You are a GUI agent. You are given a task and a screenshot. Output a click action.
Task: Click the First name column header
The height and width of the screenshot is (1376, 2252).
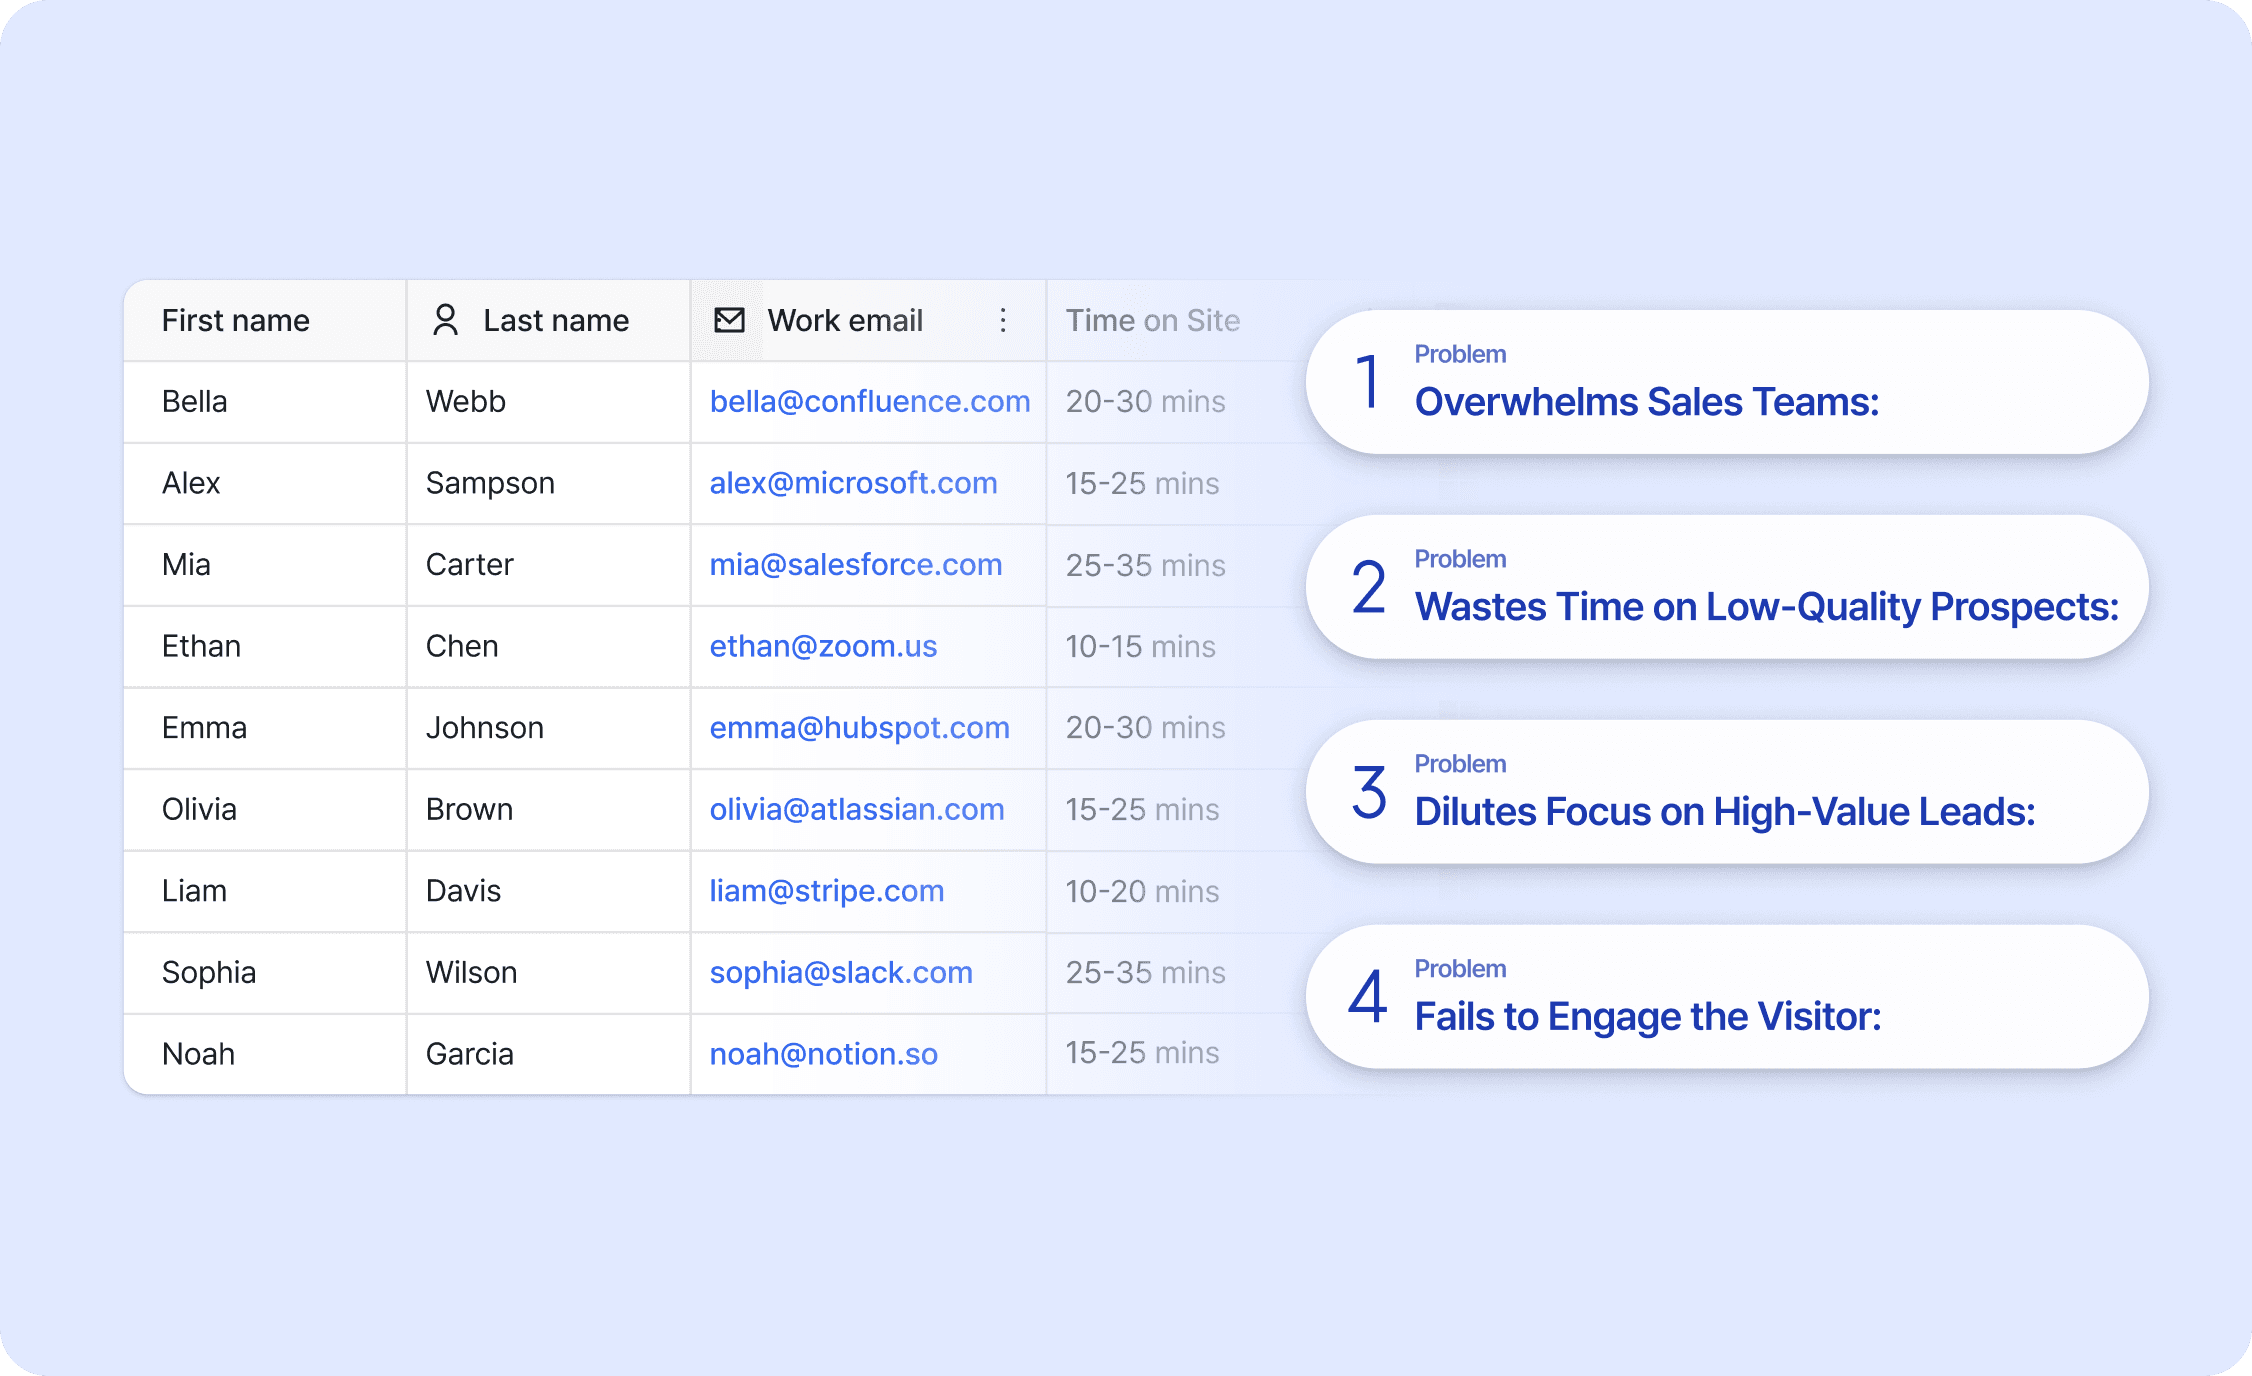(x=236, y=320)
